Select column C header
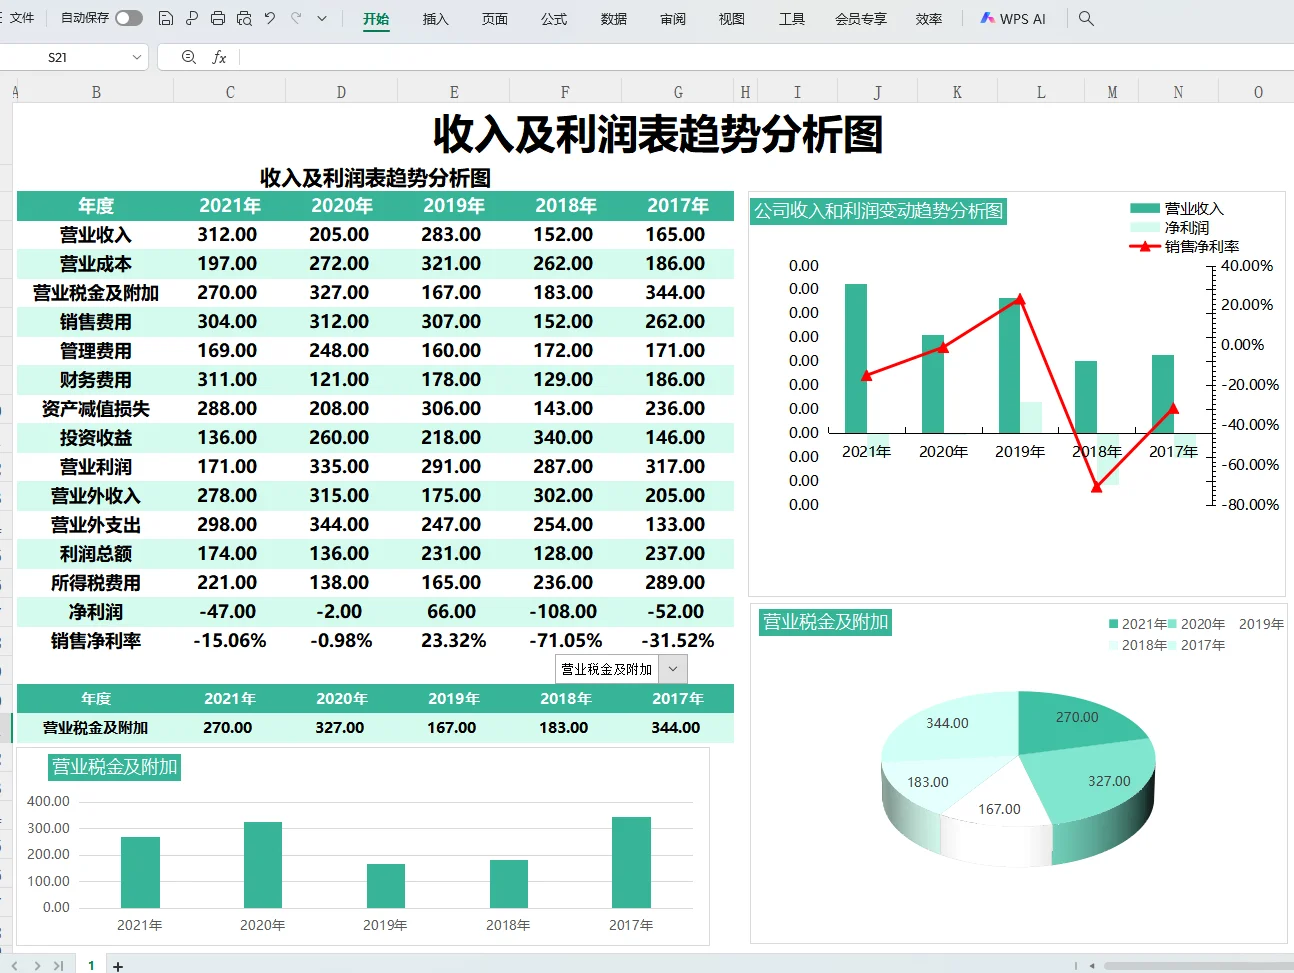Screen dimensions: 1294x973 (230, 92)
